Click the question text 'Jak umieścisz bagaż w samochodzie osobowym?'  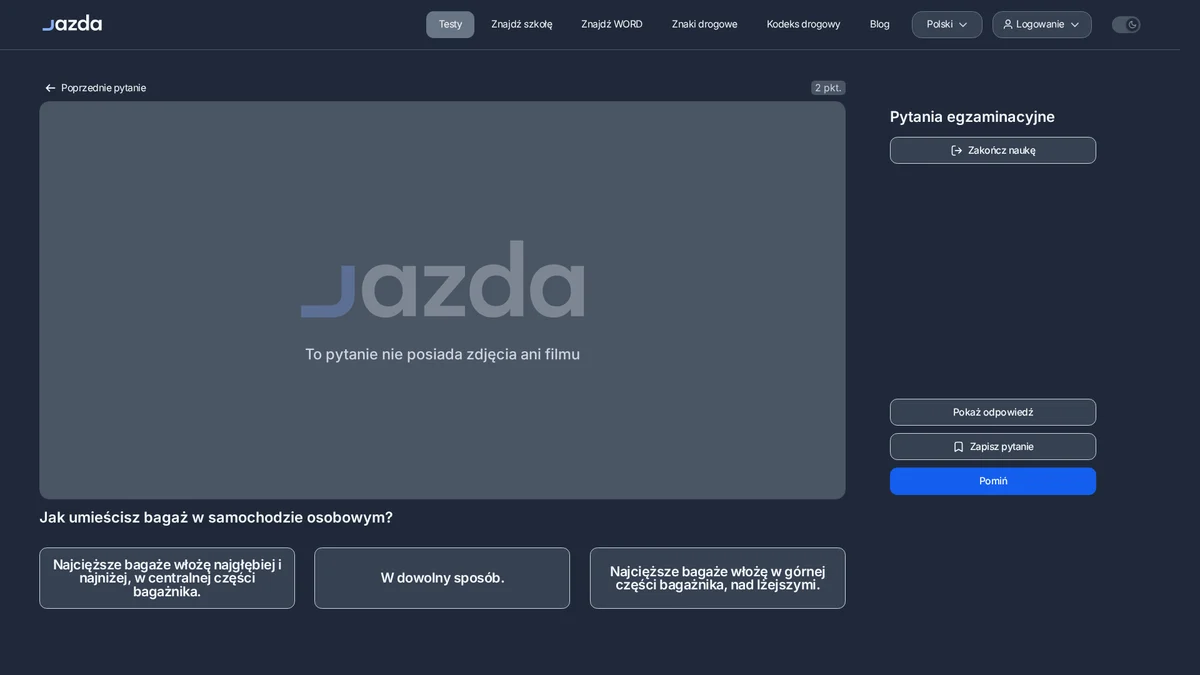point(216,517)
